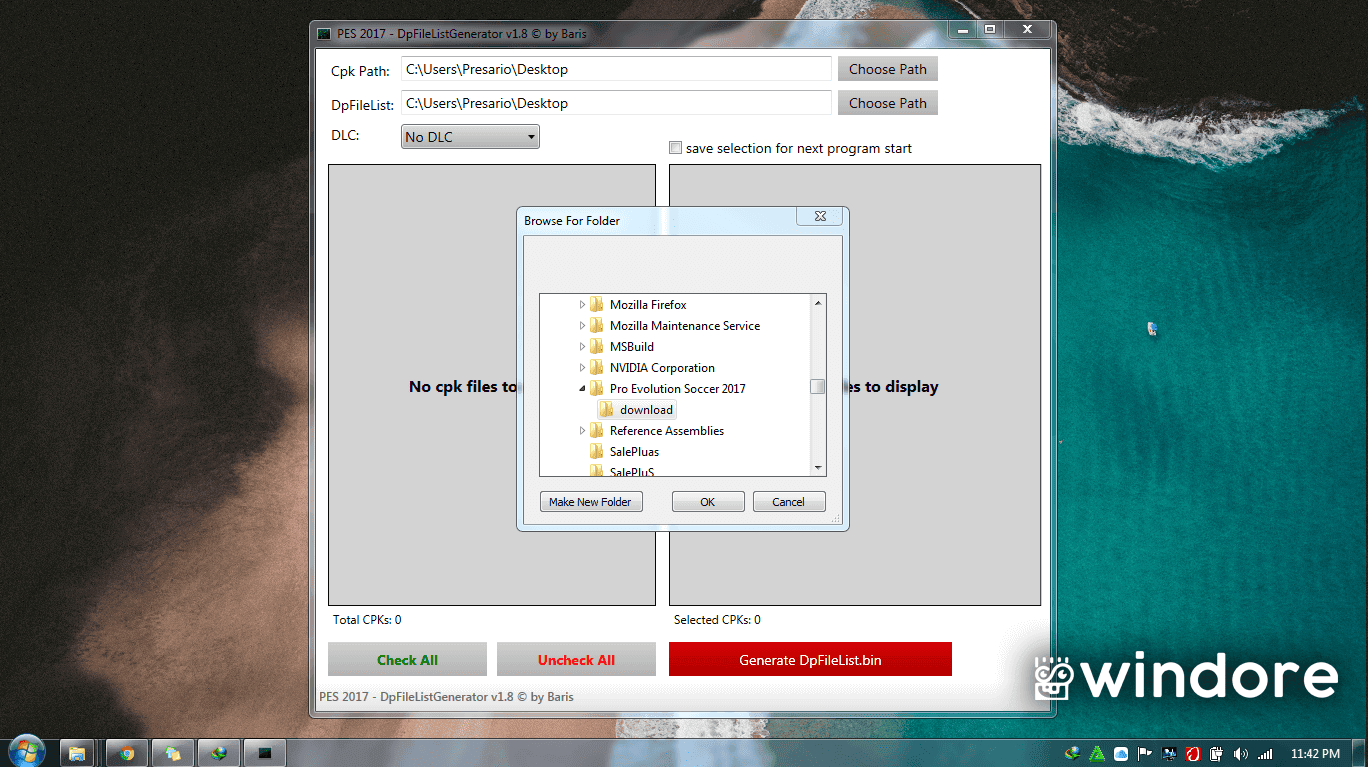1368x767 pixels.
Task: Expand the MSBuild folder node
Action: pyautogui.click(x=582, y=346)
